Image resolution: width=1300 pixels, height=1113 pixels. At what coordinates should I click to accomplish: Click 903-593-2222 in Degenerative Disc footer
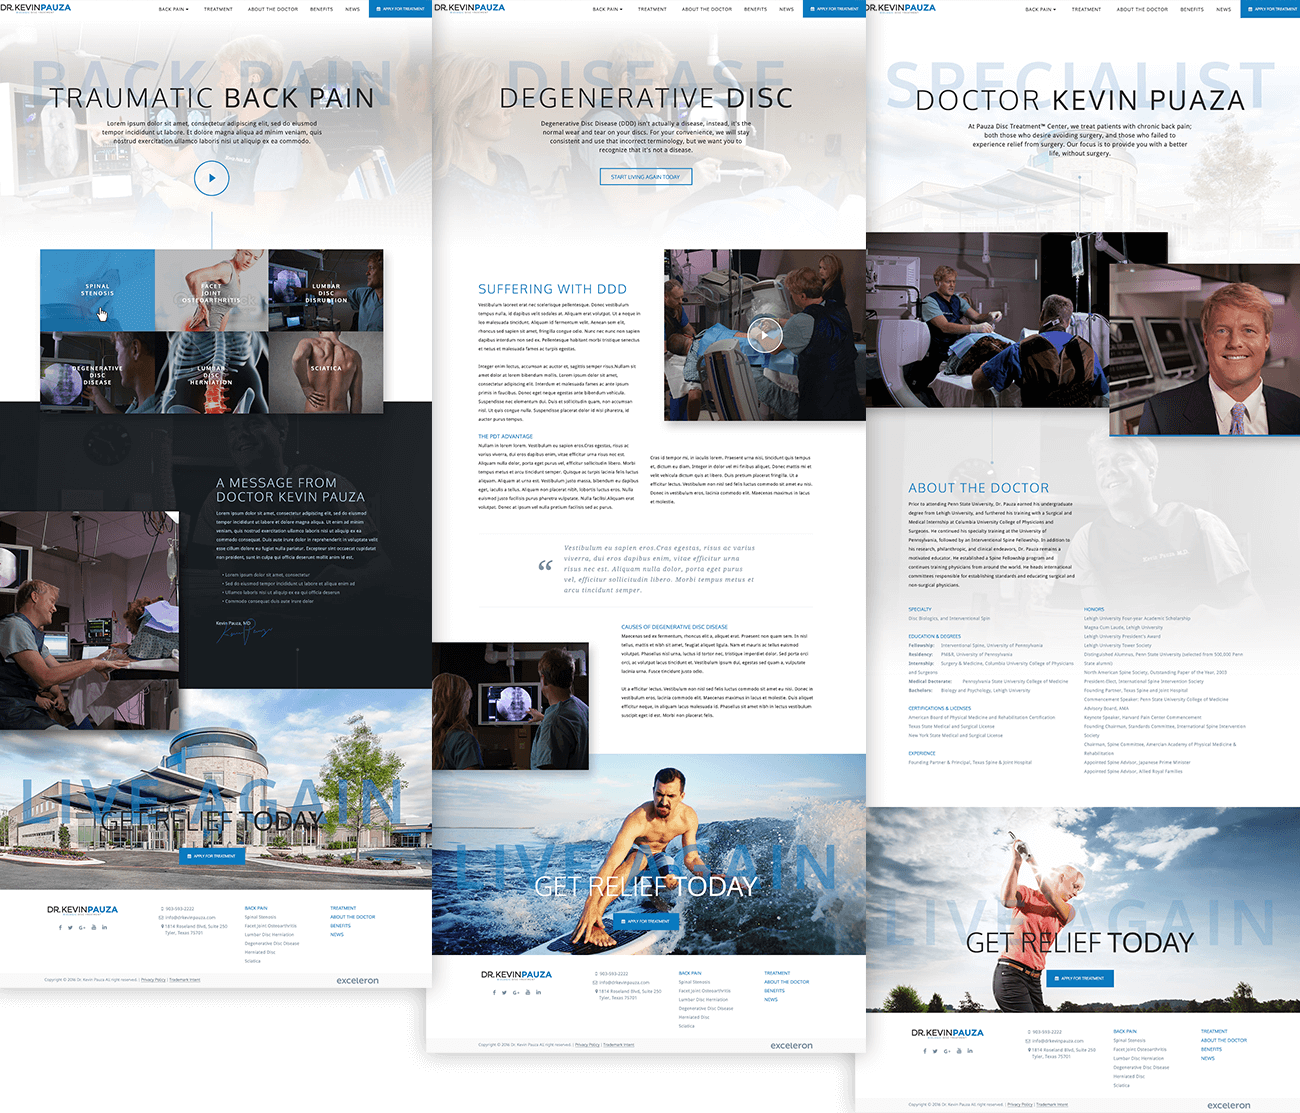(614, 973)
